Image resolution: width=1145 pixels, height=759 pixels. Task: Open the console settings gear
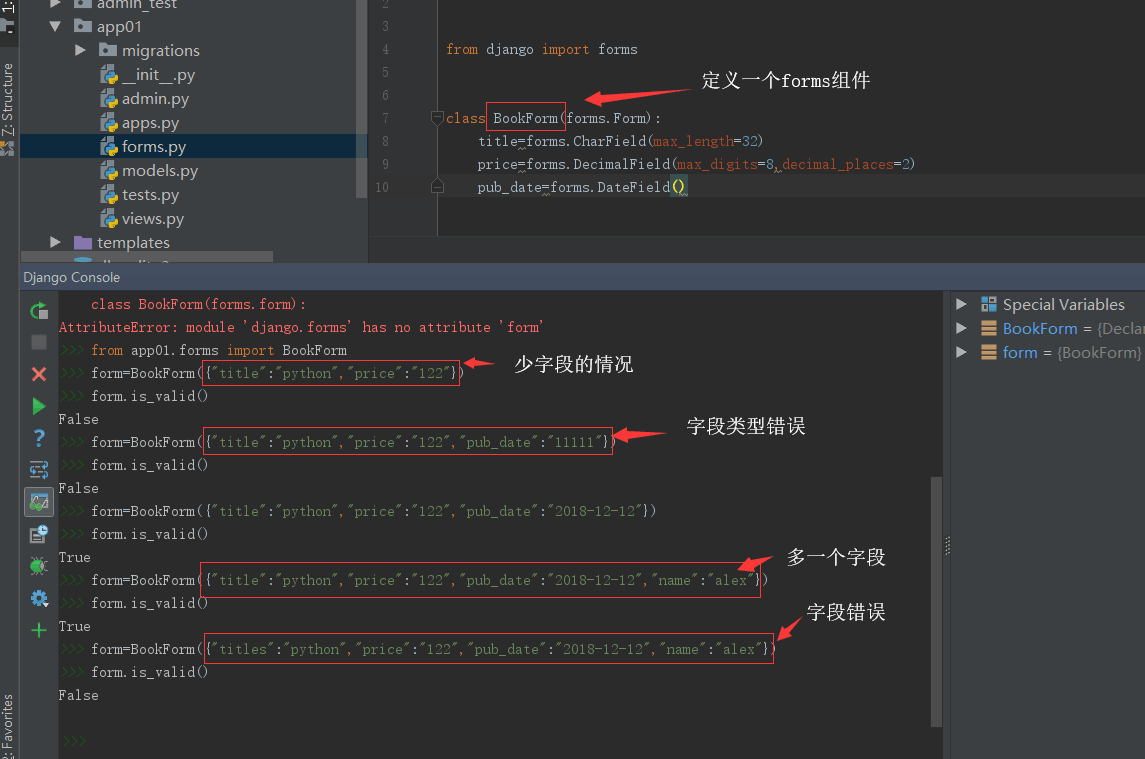tap(38, 598)
